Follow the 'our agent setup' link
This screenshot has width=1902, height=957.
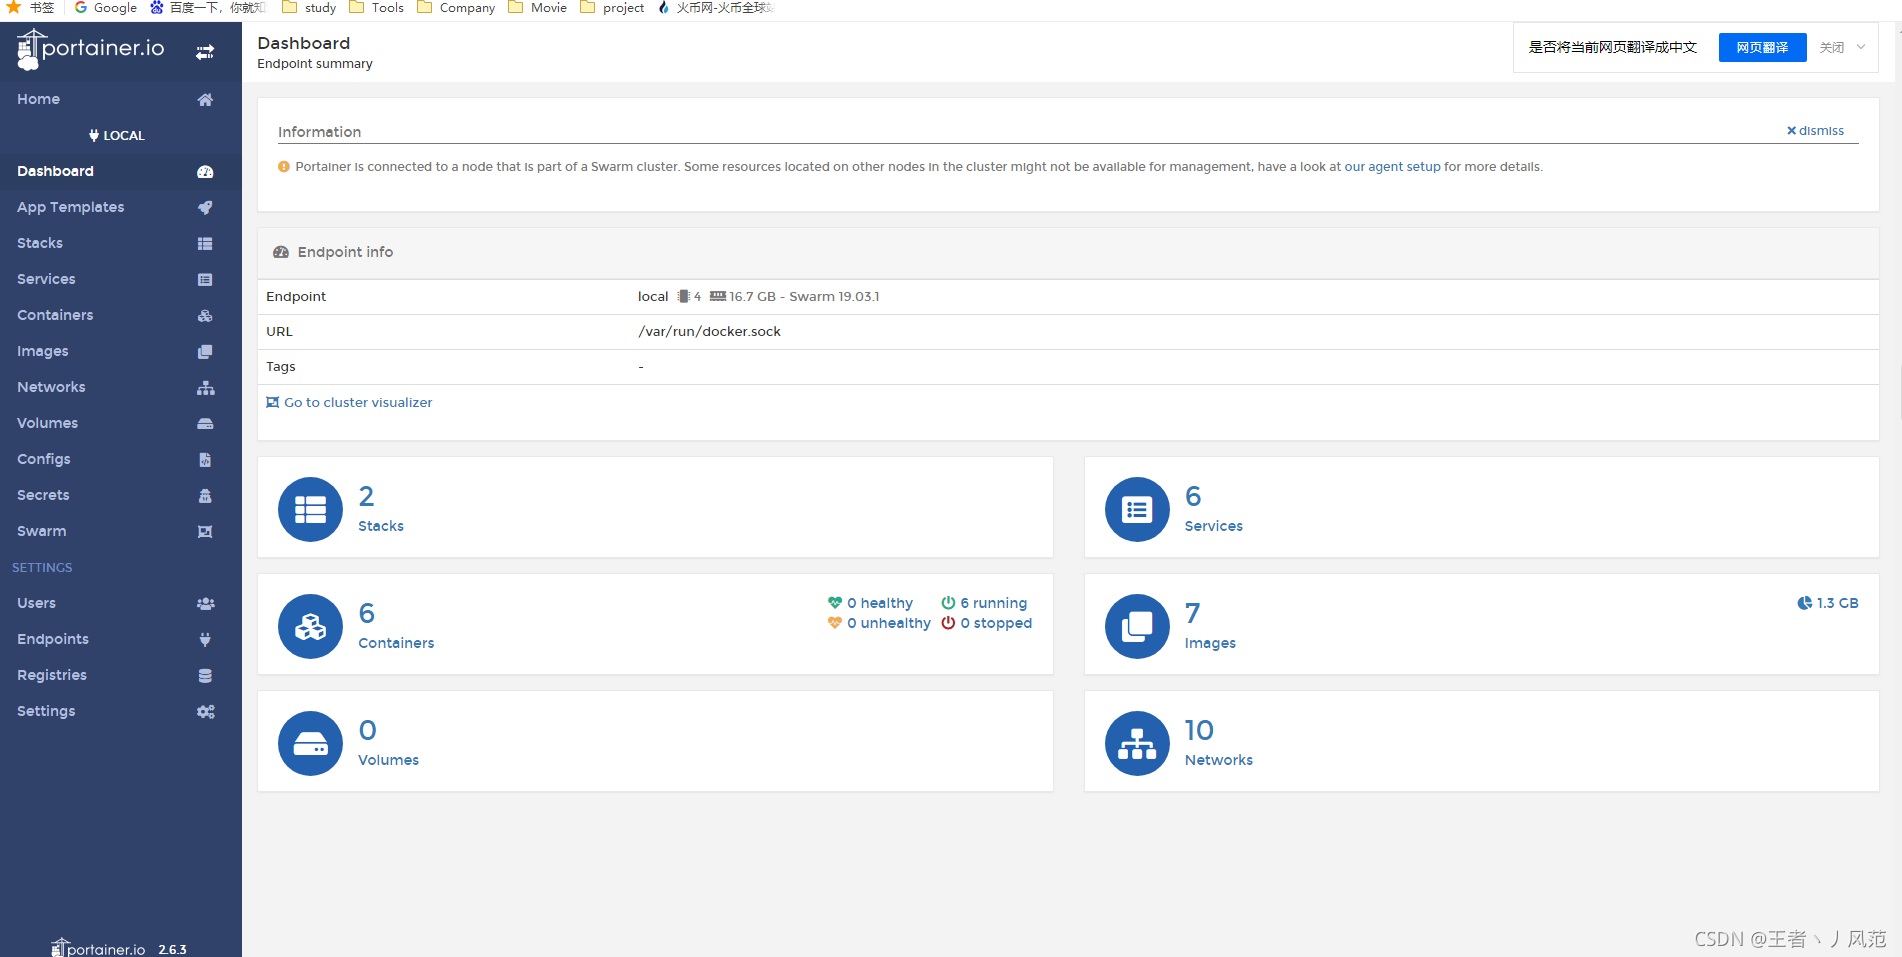click(x=1392, y=167)
